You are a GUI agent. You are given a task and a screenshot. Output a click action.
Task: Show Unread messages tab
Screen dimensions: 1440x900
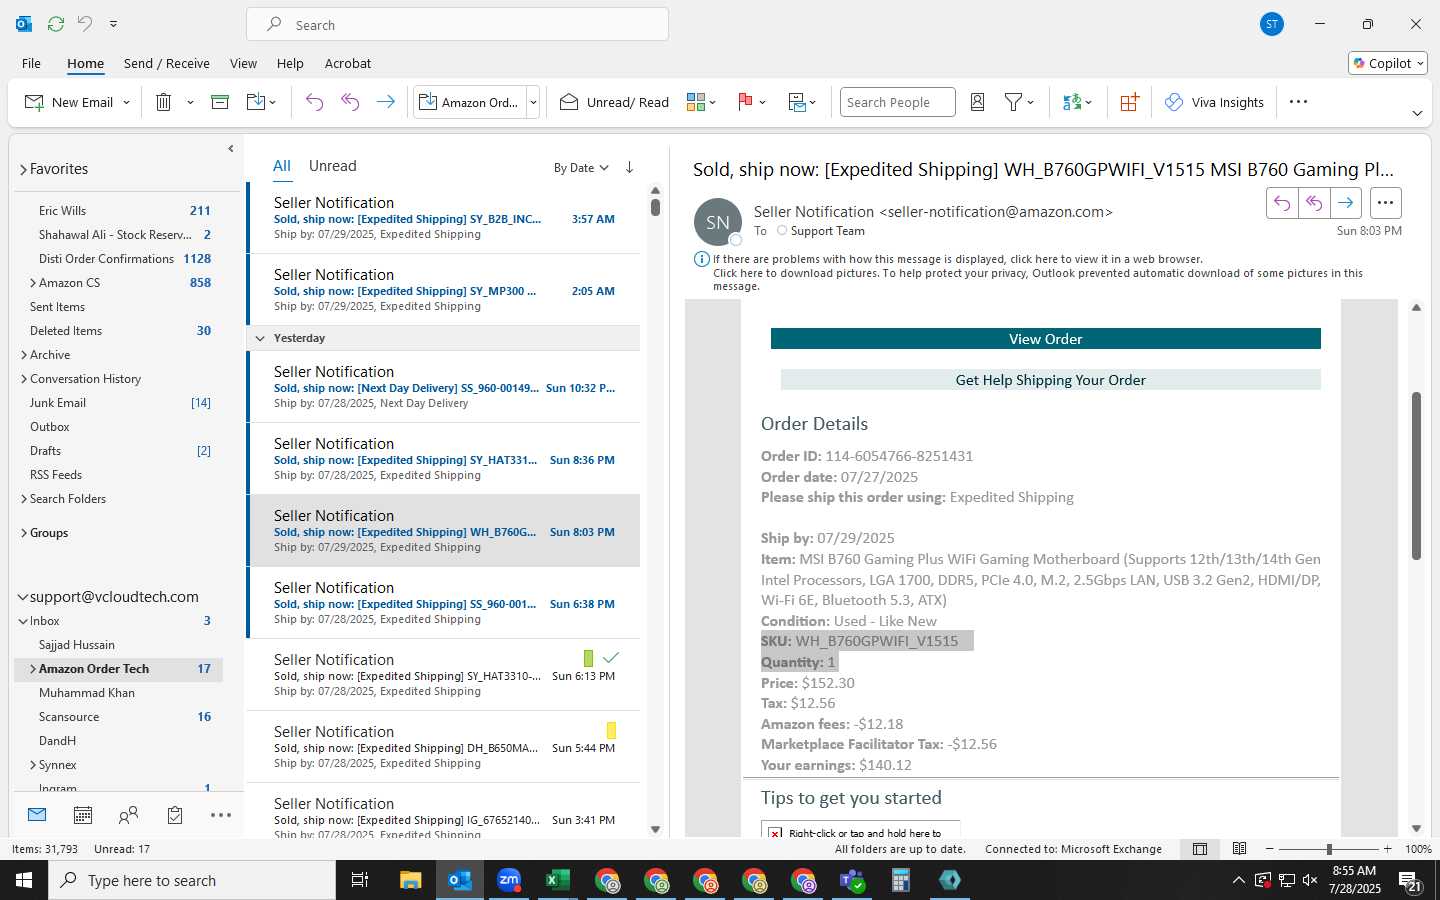332,166
